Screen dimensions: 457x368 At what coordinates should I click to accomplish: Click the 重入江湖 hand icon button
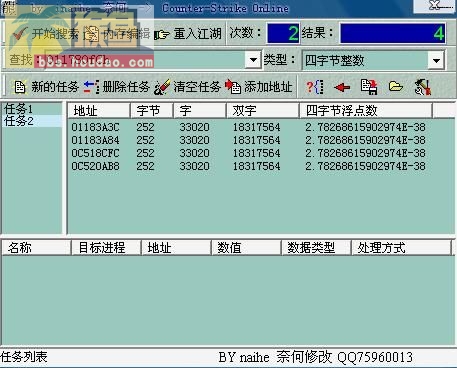pos(188,33)
